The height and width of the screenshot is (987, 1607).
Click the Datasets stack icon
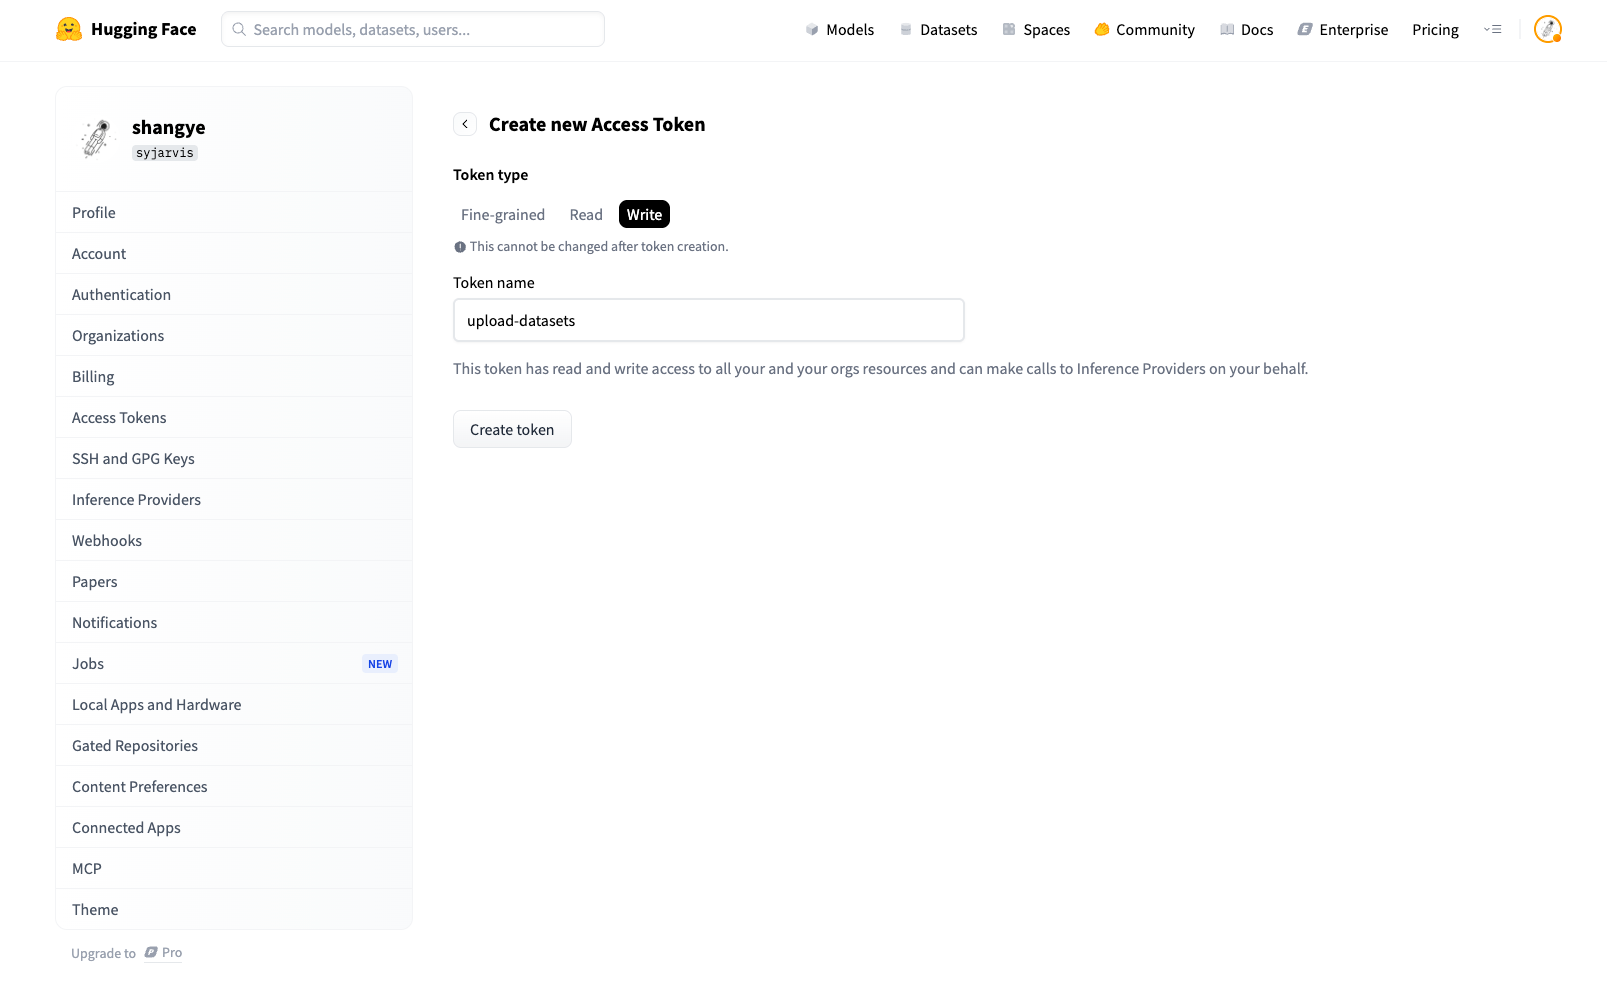click(x=906, y=30)
